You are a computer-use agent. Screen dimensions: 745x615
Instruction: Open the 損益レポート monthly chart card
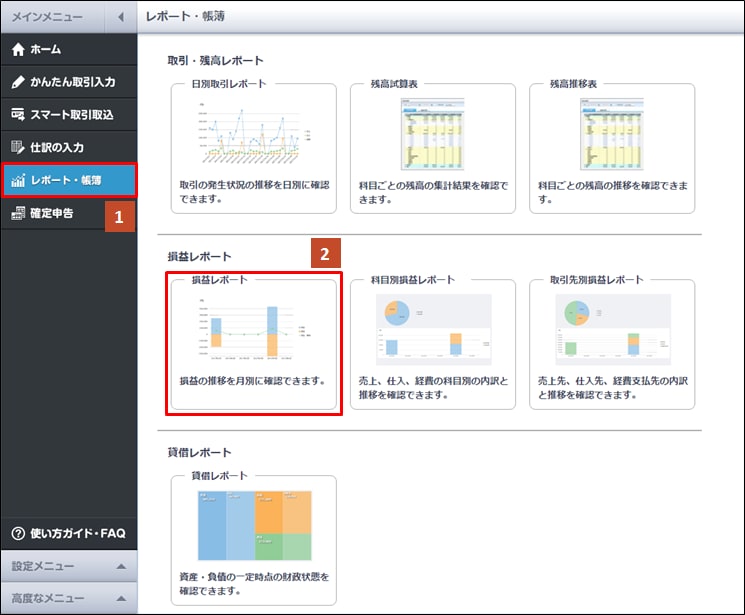253,330
